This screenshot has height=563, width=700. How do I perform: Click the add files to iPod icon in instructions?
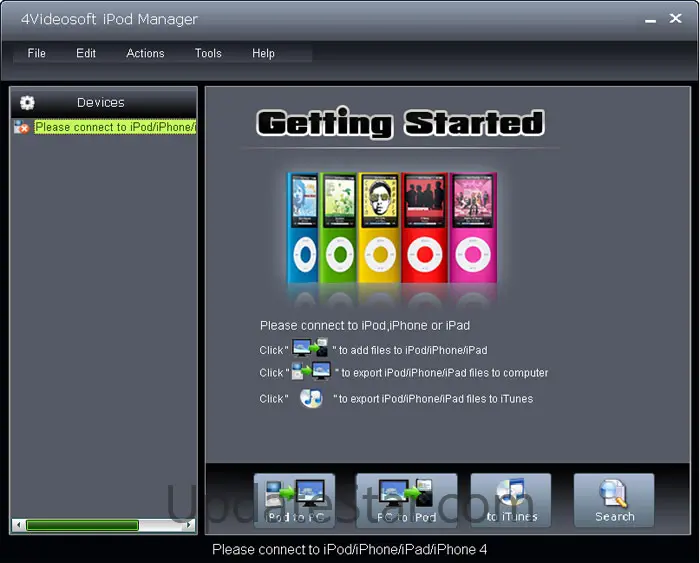pos(310,348)
